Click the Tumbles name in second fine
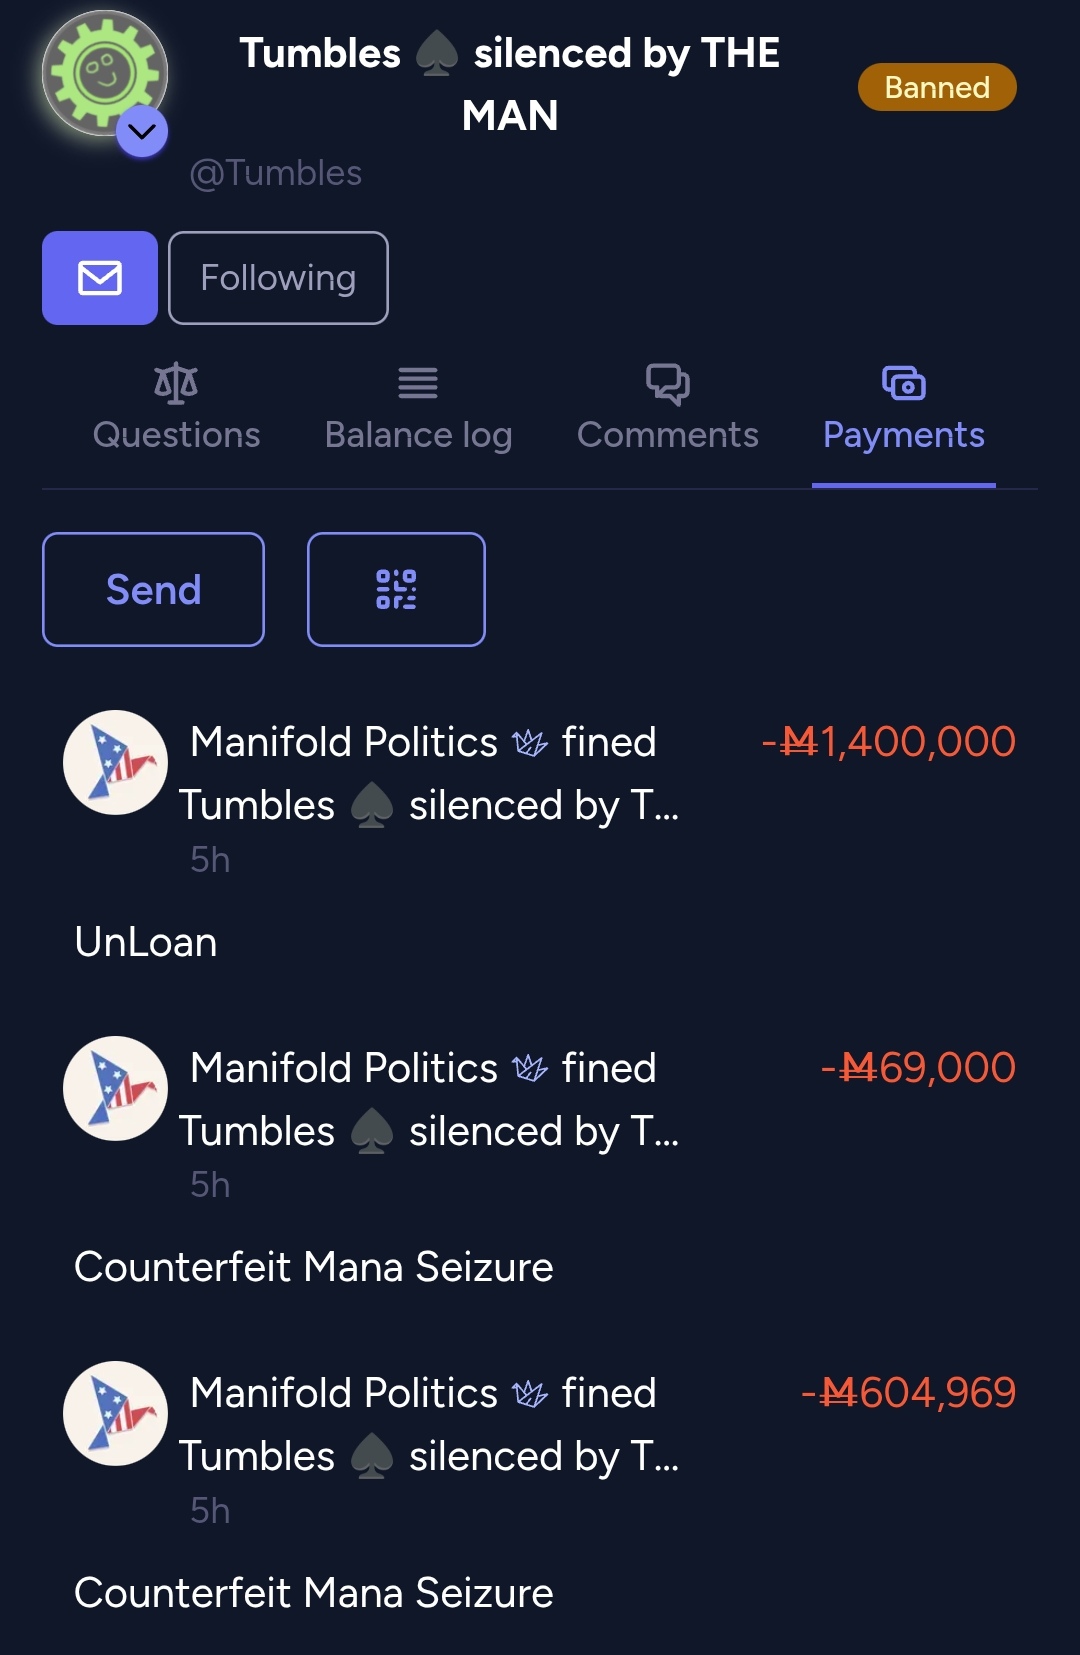 click(257, 1131)
